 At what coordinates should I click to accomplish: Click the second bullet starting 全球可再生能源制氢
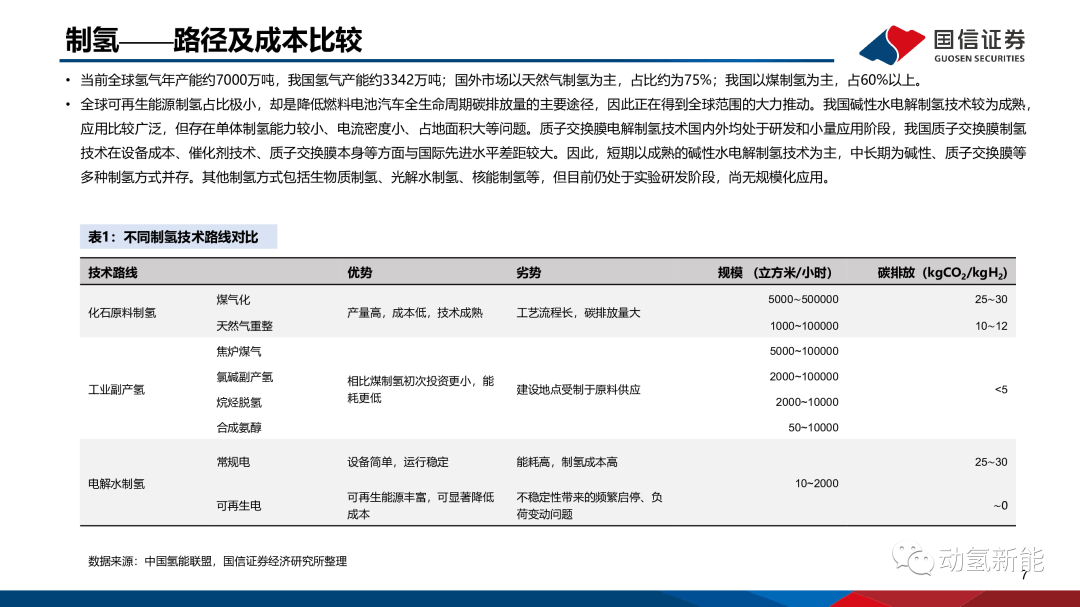(x=556, y=141)
